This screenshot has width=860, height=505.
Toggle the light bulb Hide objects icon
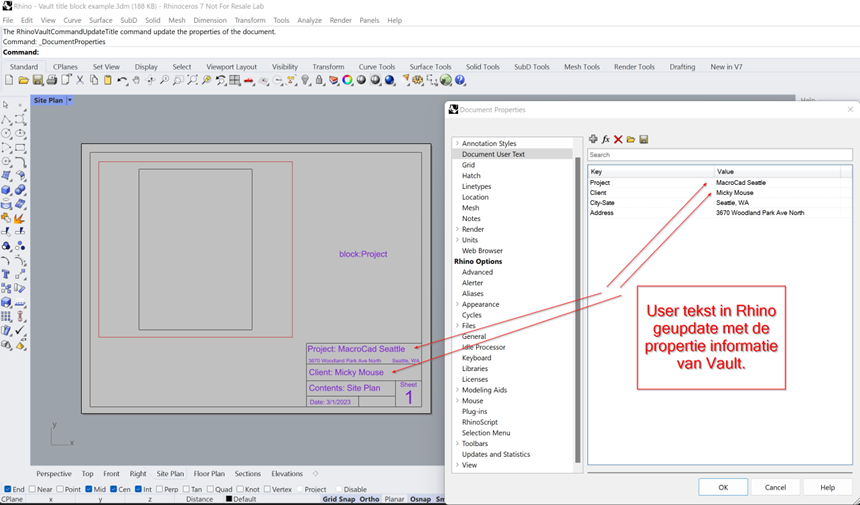305,80
